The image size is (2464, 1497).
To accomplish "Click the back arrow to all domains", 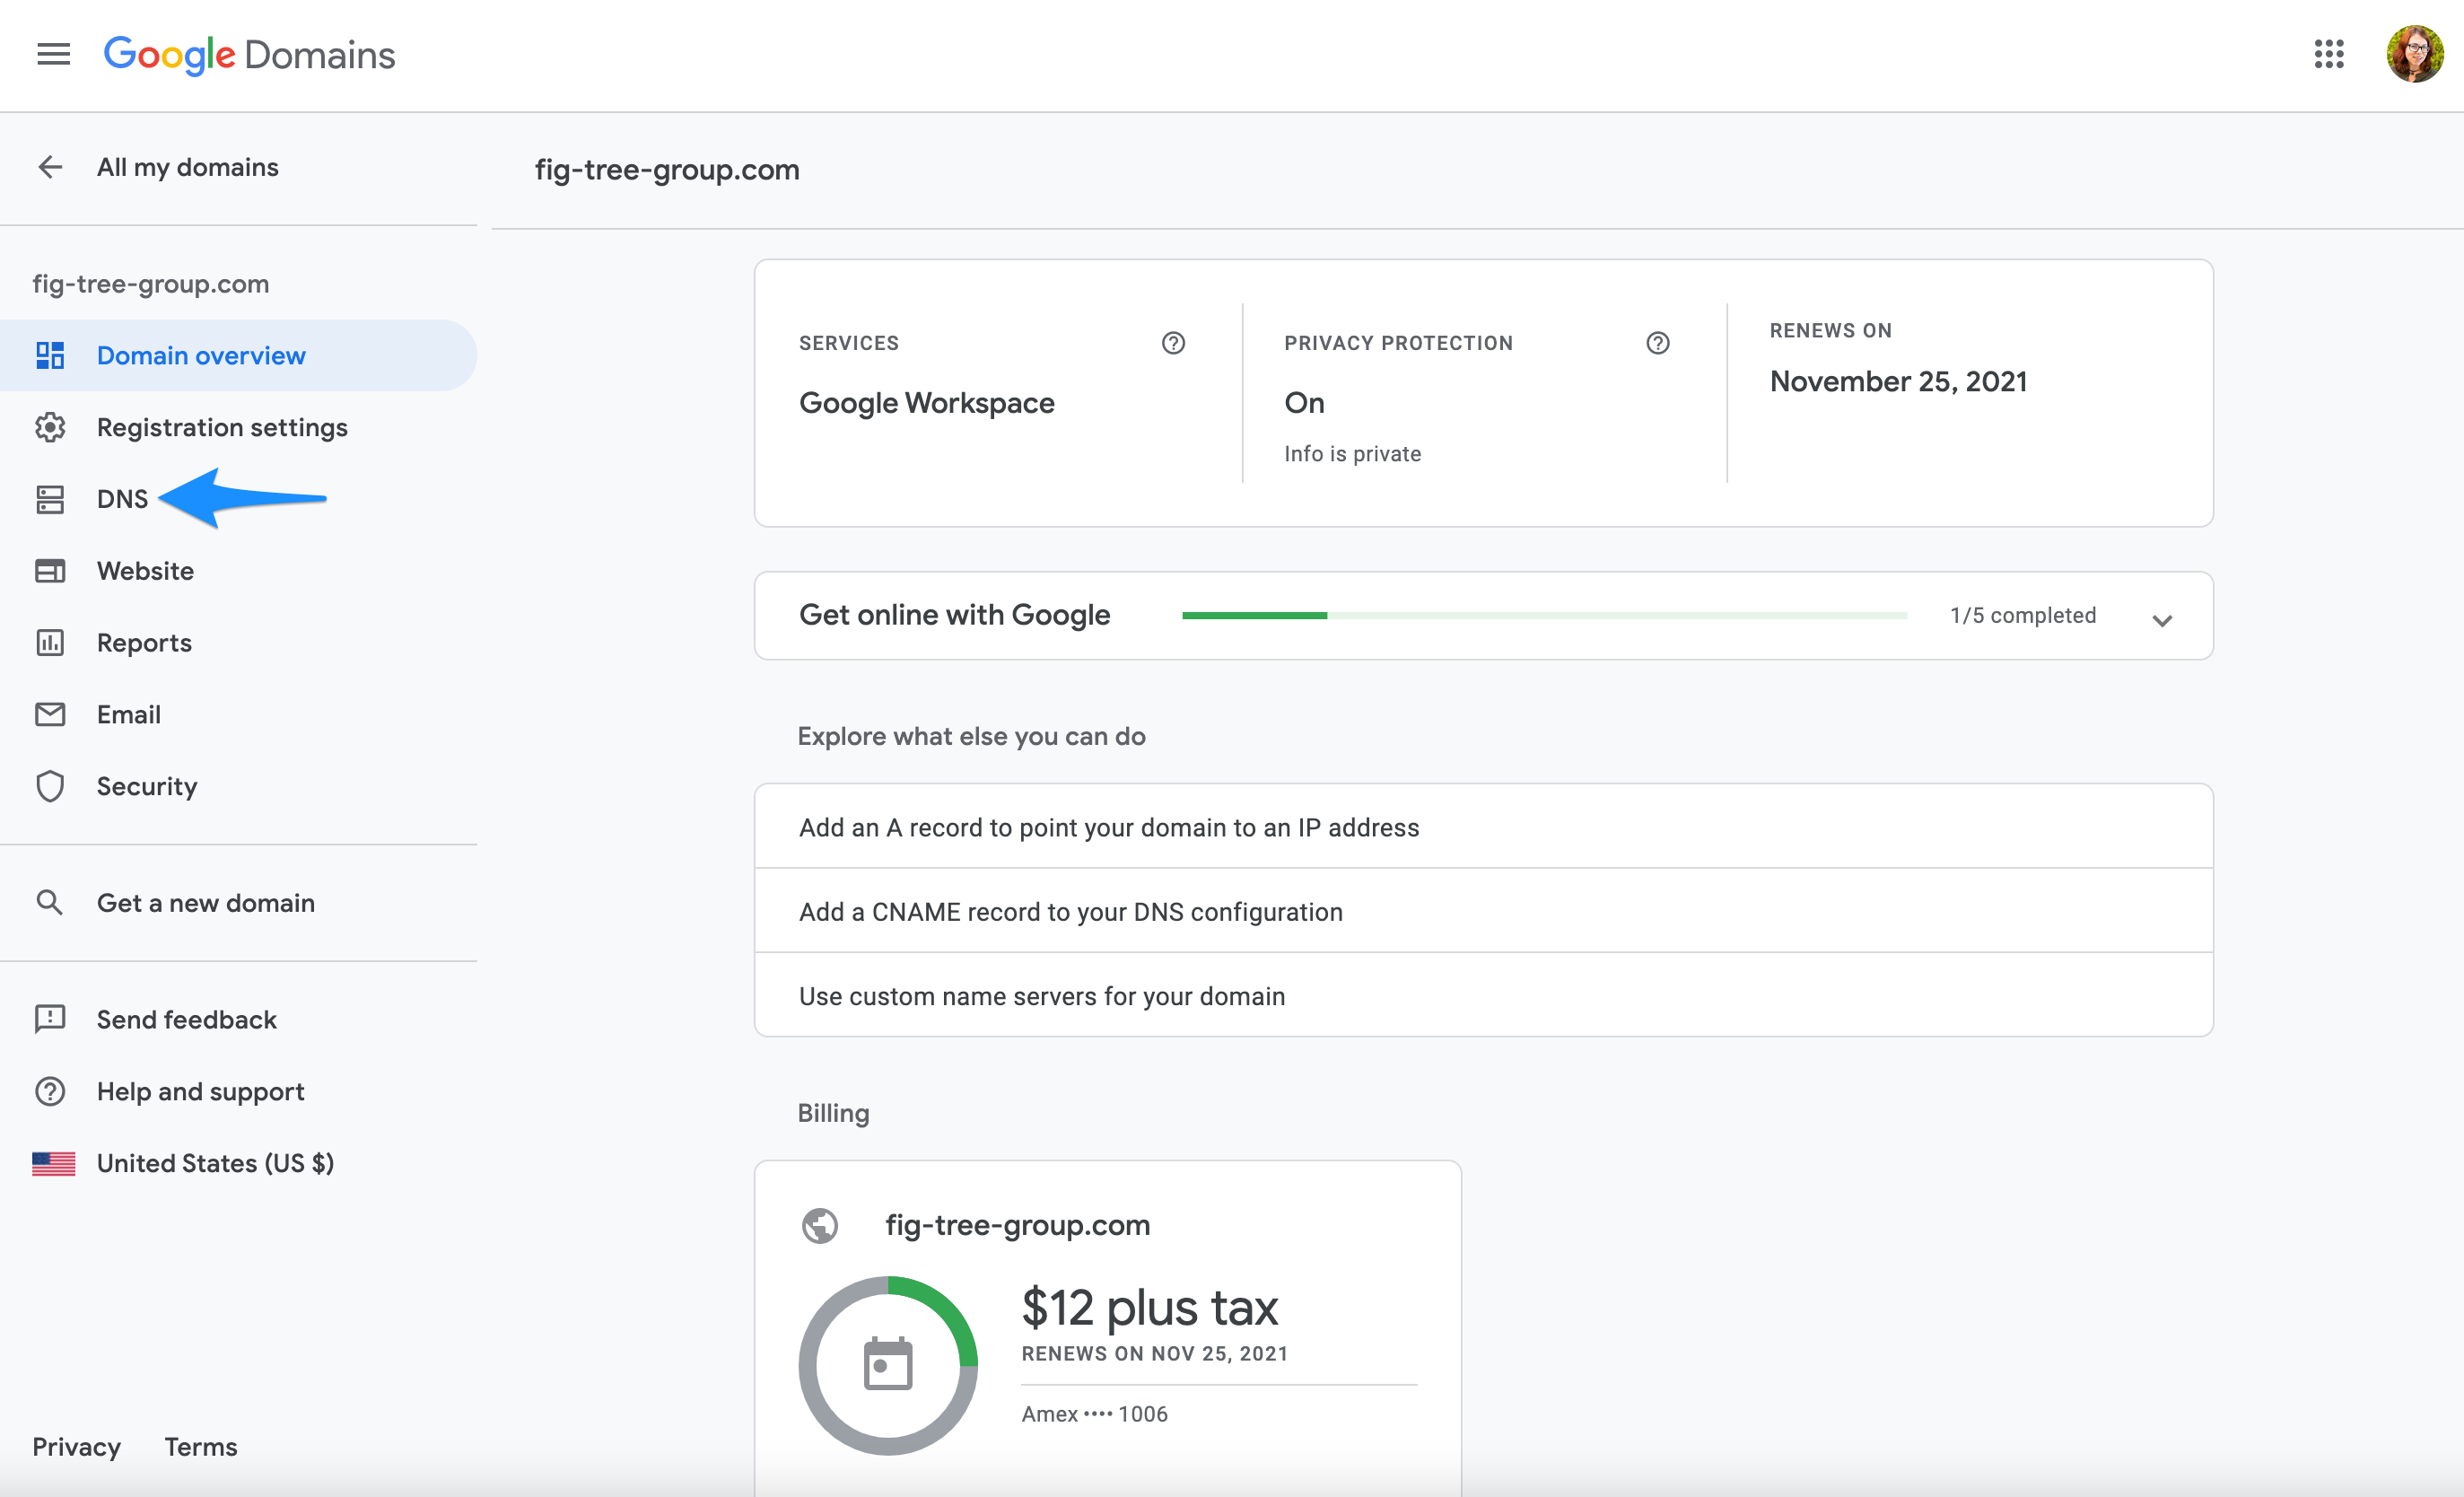I will coord(50,167).
